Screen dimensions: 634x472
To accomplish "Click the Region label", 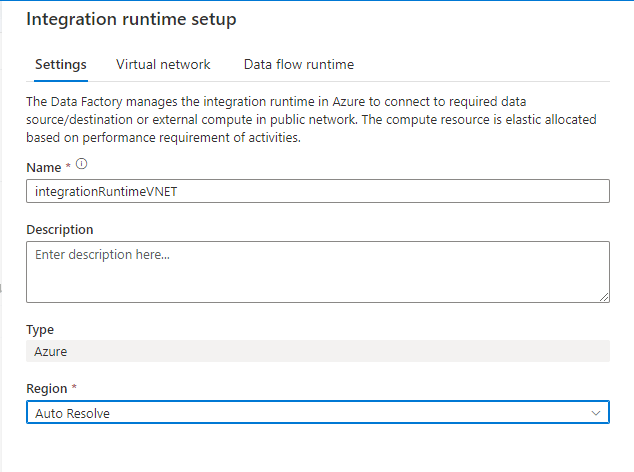I will (x=47, y=389).
